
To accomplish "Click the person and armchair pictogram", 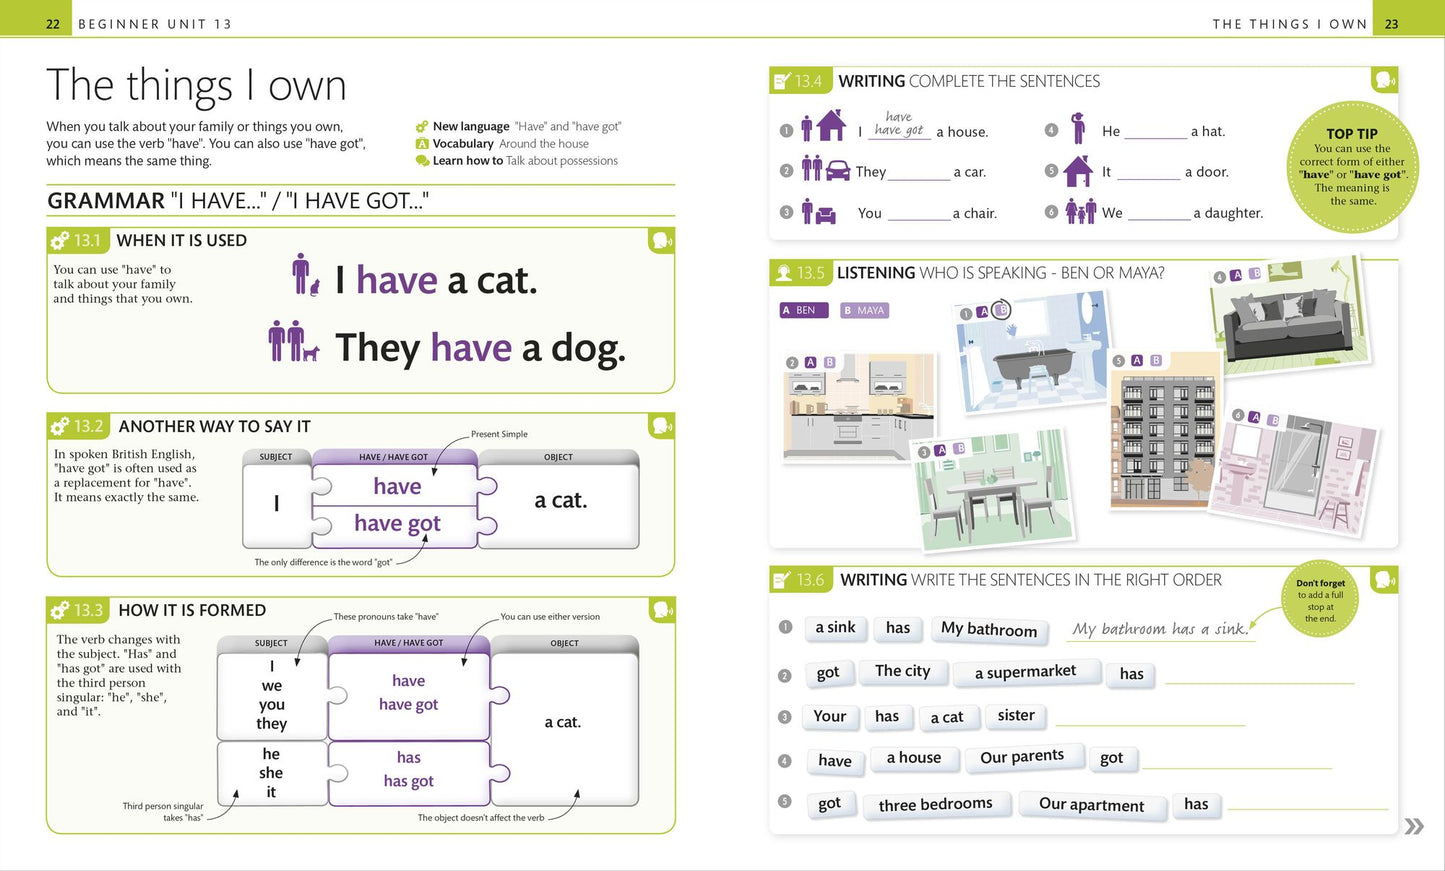I will (819, 212).
